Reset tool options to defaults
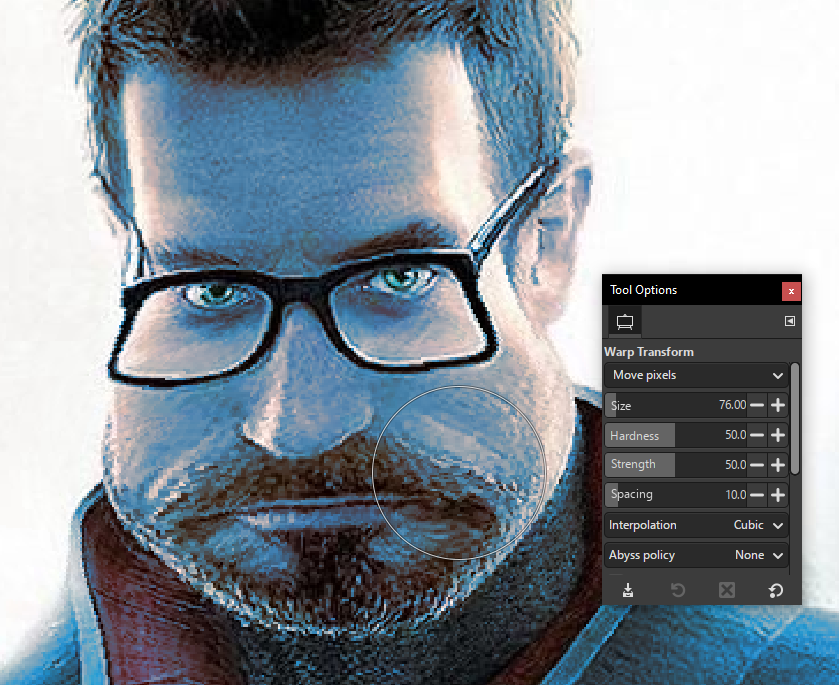This screenshot has width=839, height=685. (776, 590)
